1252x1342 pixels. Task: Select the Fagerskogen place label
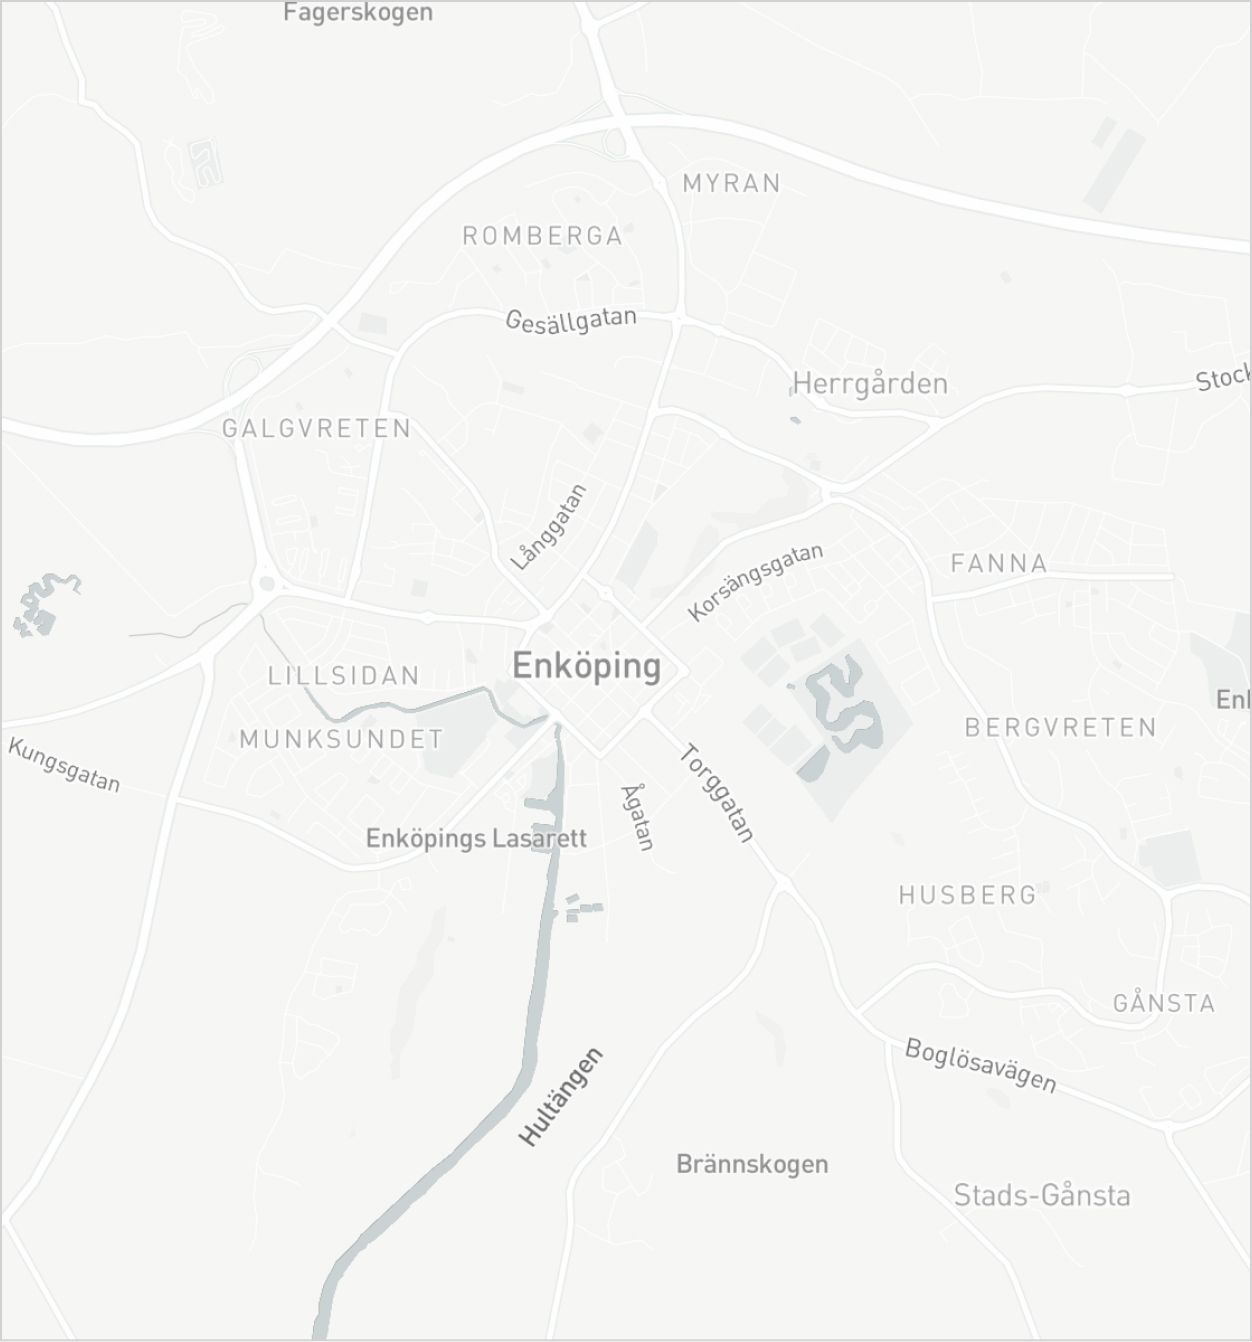(x=358, y=12)
